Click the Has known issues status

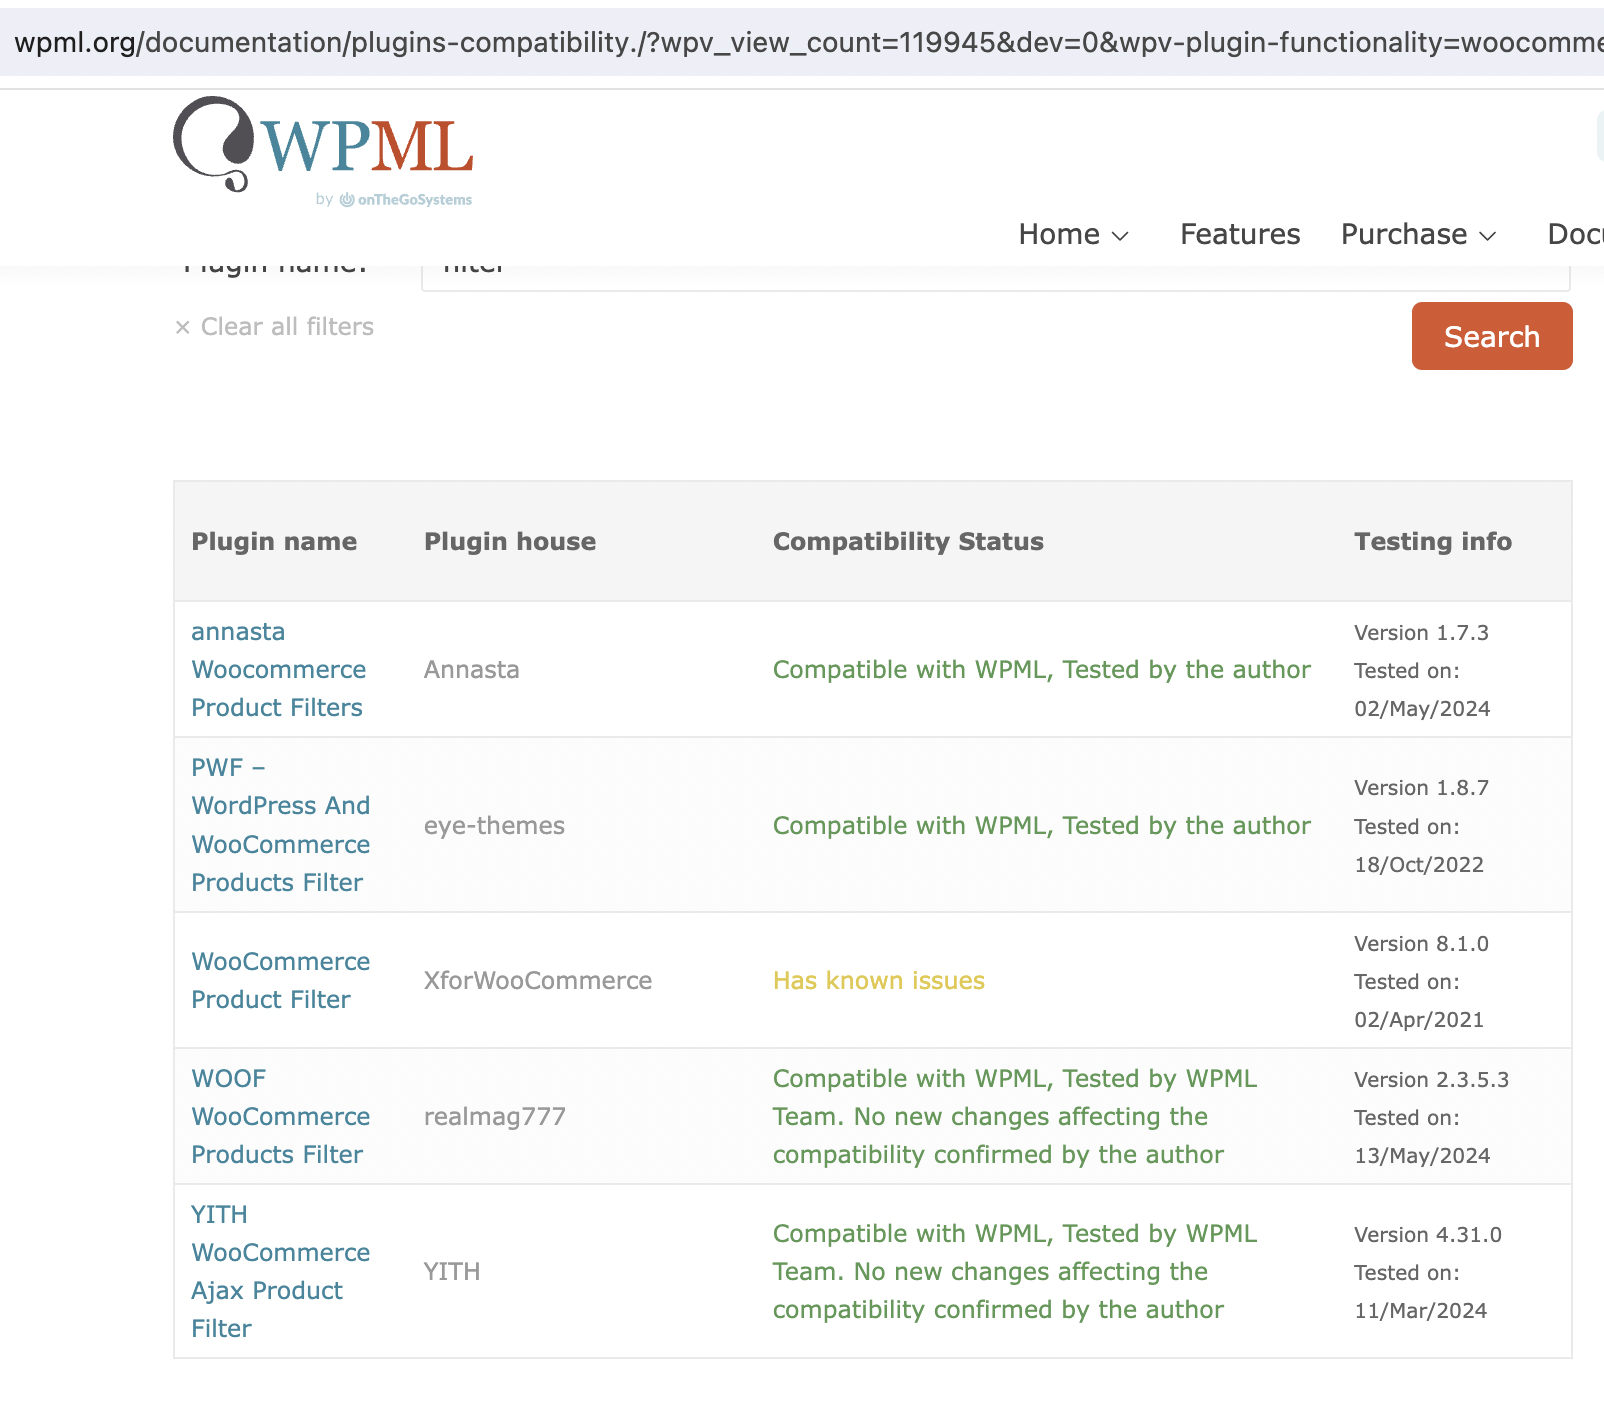point(879,980)
